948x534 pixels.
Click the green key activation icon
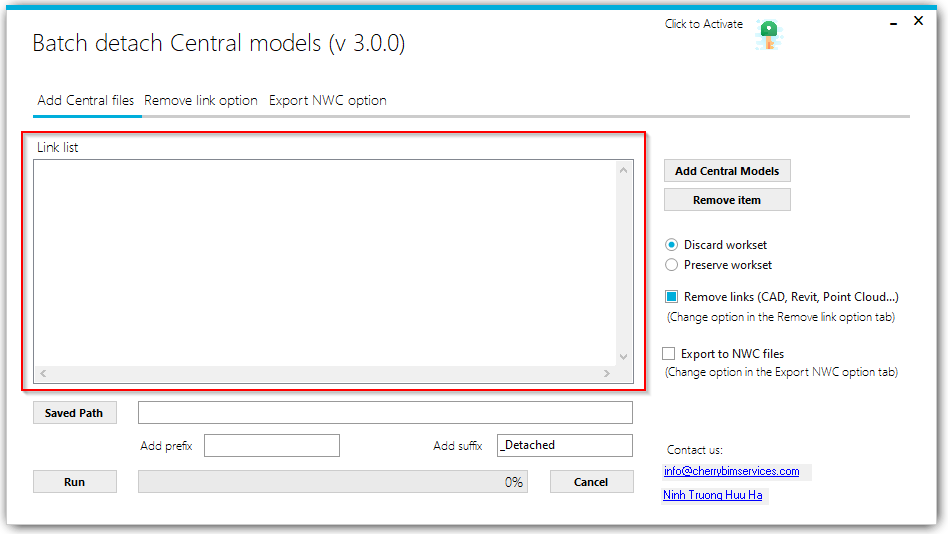[x=768, y=35]
